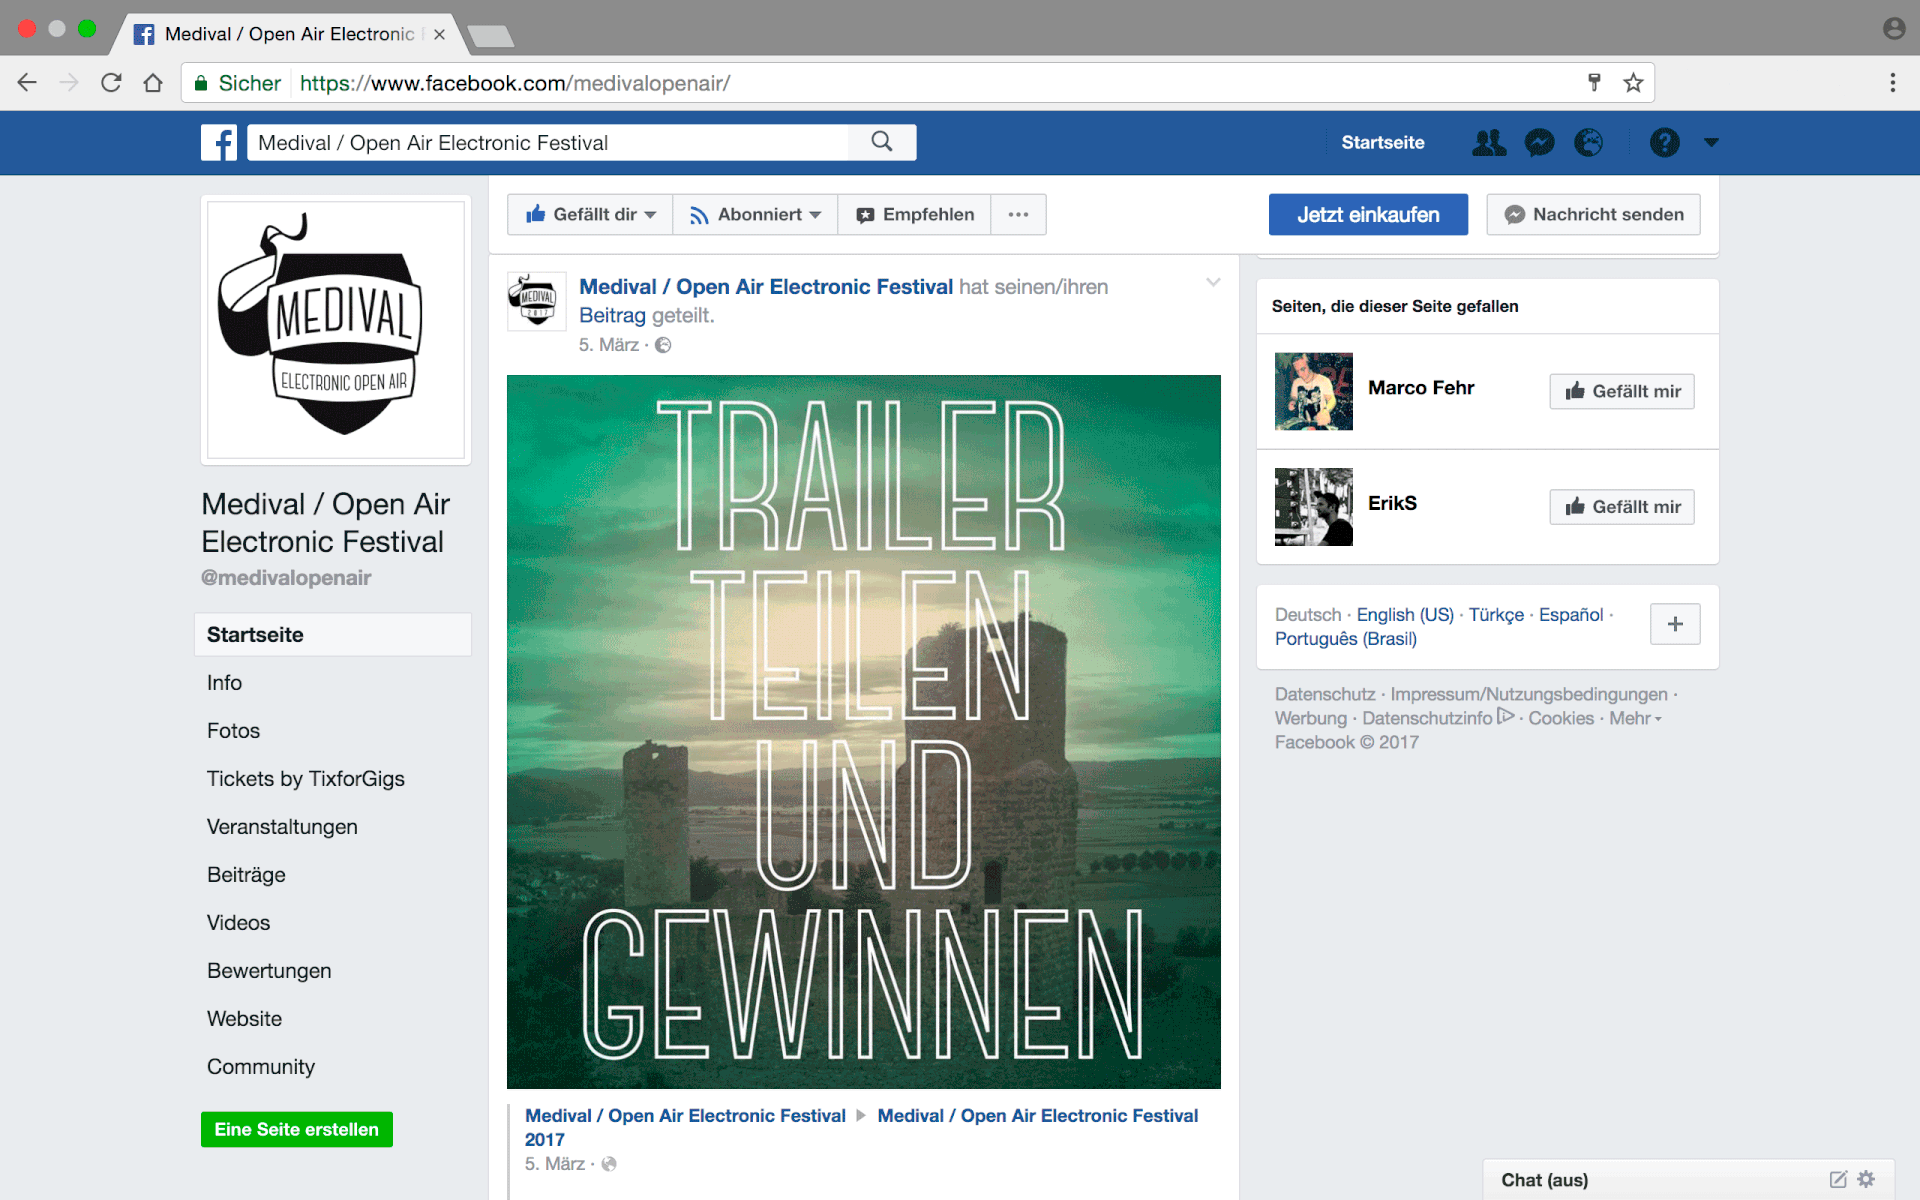Open the Videos section
The image size is (1920, 1200).
(238, 923)
